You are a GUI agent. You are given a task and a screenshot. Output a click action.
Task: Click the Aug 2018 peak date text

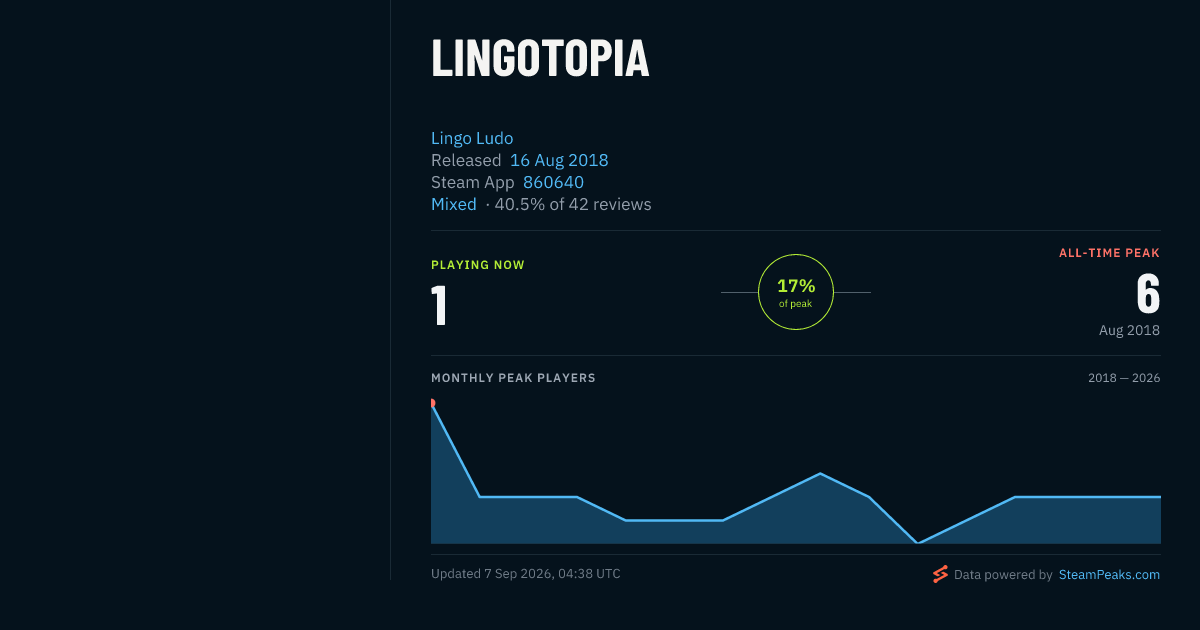(1129, 330)
